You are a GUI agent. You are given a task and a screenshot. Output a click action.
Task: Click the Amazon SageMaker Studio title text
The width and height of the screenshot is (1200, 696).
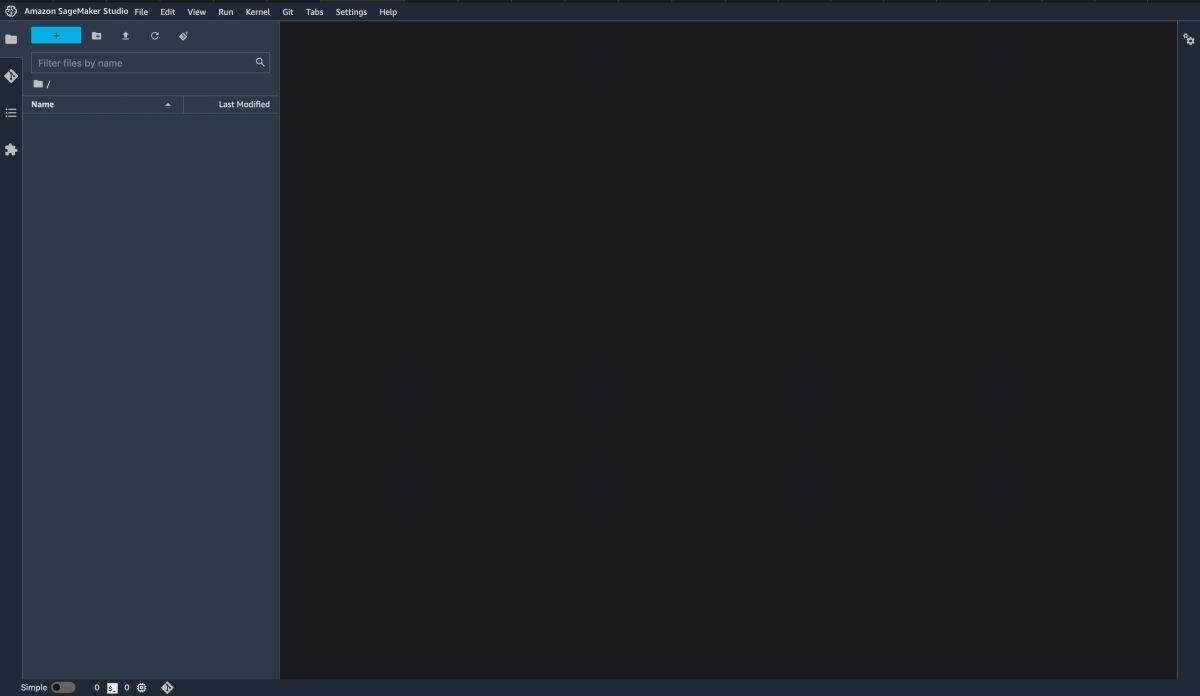point(76,12)
